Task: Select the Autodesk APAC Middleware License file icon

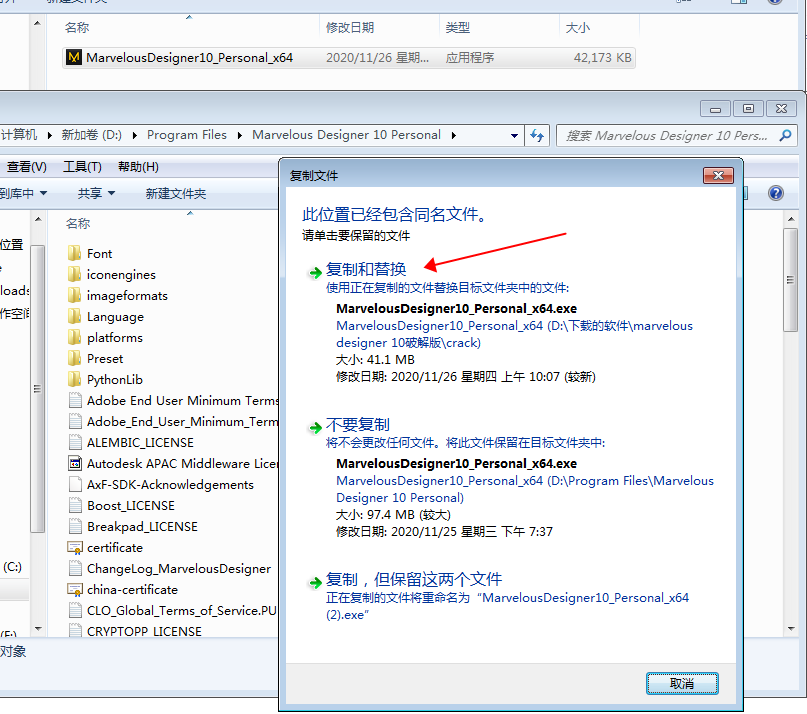Action: (74, 464)
